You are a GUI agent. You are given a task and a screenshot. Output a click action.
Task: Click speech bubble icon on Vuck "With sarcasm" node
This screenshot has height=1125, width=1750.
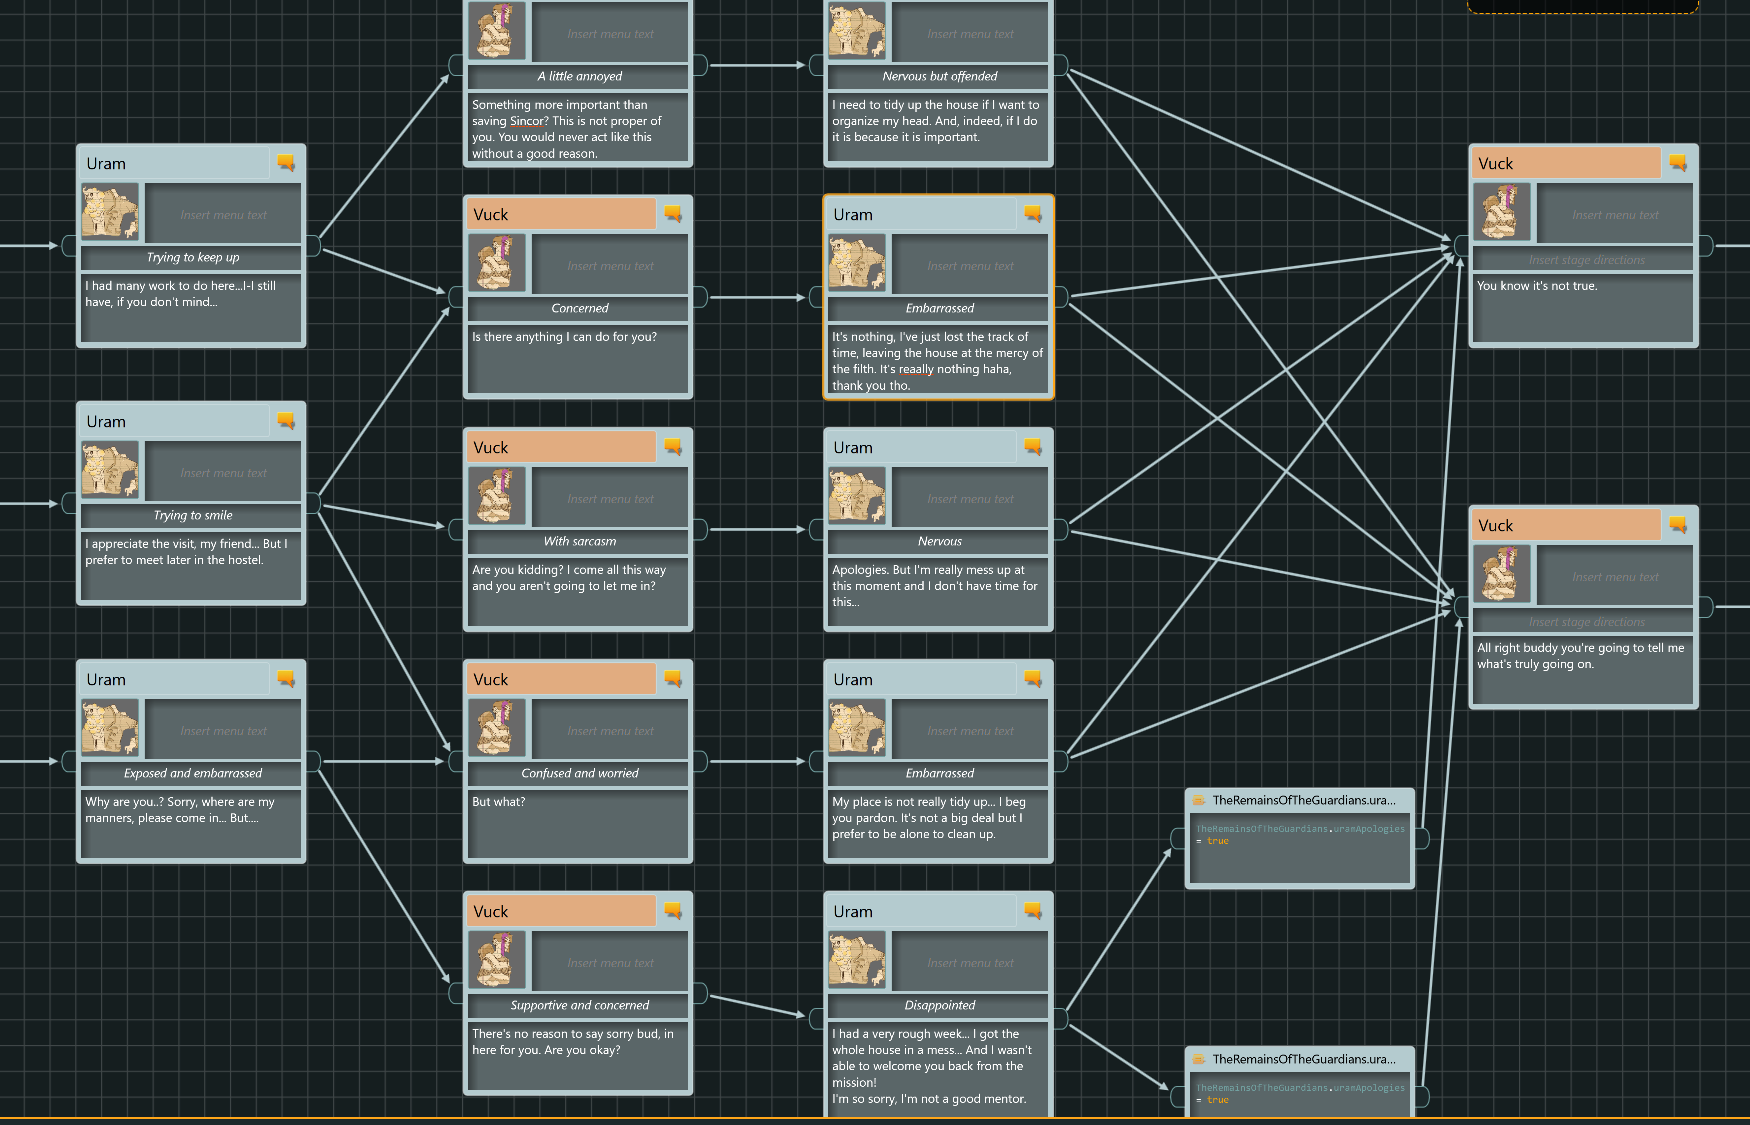tap(673, 447)
